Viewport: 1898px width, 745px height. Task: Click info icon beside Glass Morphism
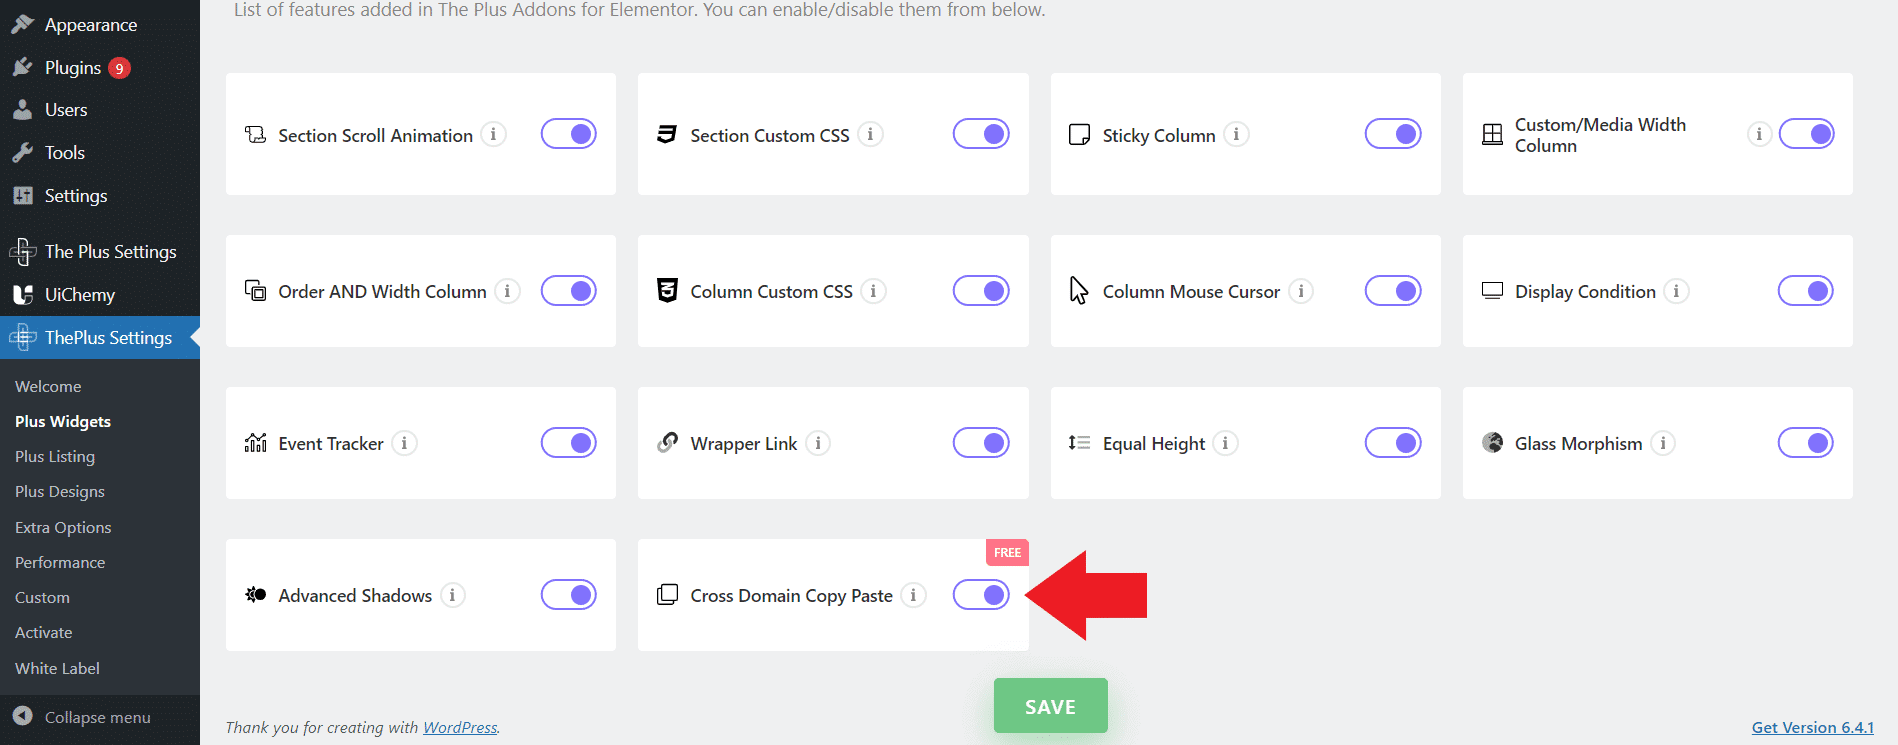[x=1663, y=443]
